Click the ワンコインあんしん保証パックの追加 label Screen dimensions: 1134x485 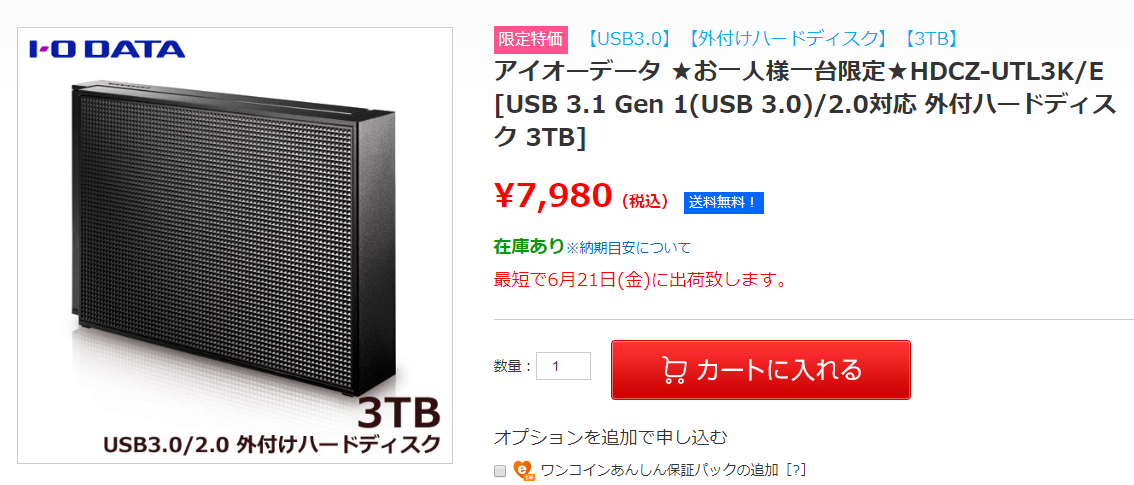pyautogui.click(x=661, y=470)
